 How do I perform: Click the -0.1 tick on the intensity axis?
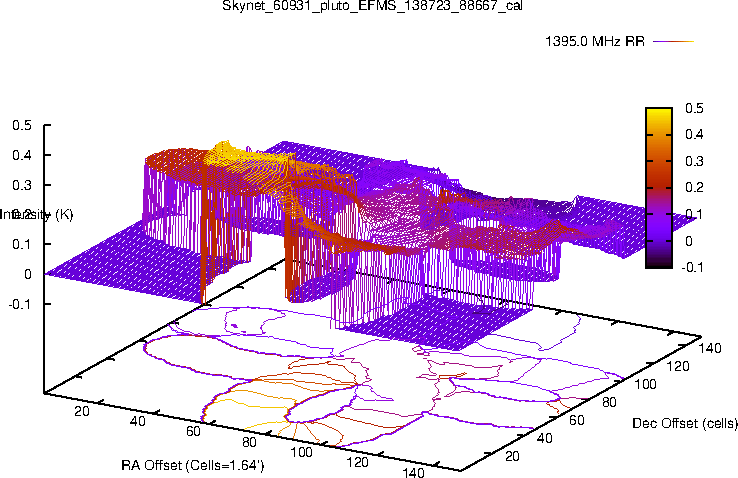click(x=20, y=304)
